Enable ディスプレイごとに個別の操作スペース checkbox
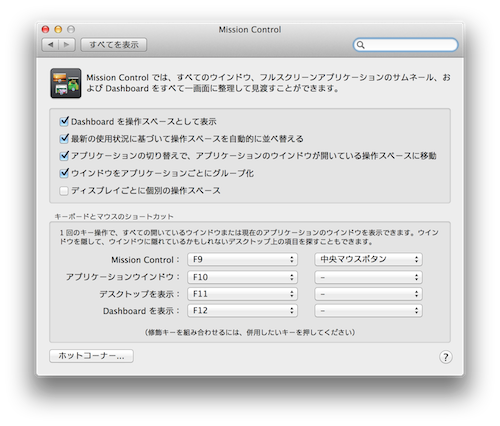This screenshot has height=426, width=500. [64, 191]
